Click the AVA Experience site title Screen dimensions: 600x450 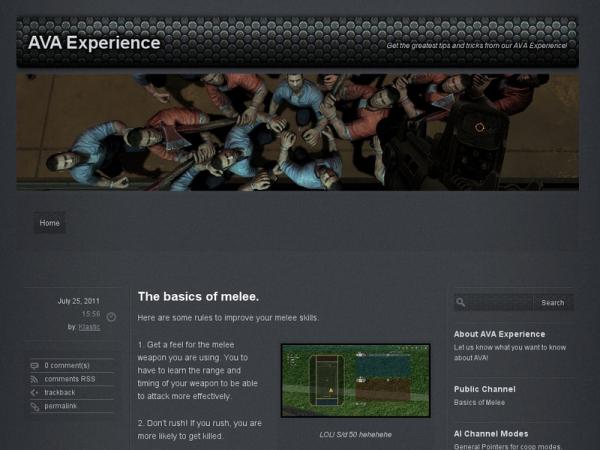(94, 42)
